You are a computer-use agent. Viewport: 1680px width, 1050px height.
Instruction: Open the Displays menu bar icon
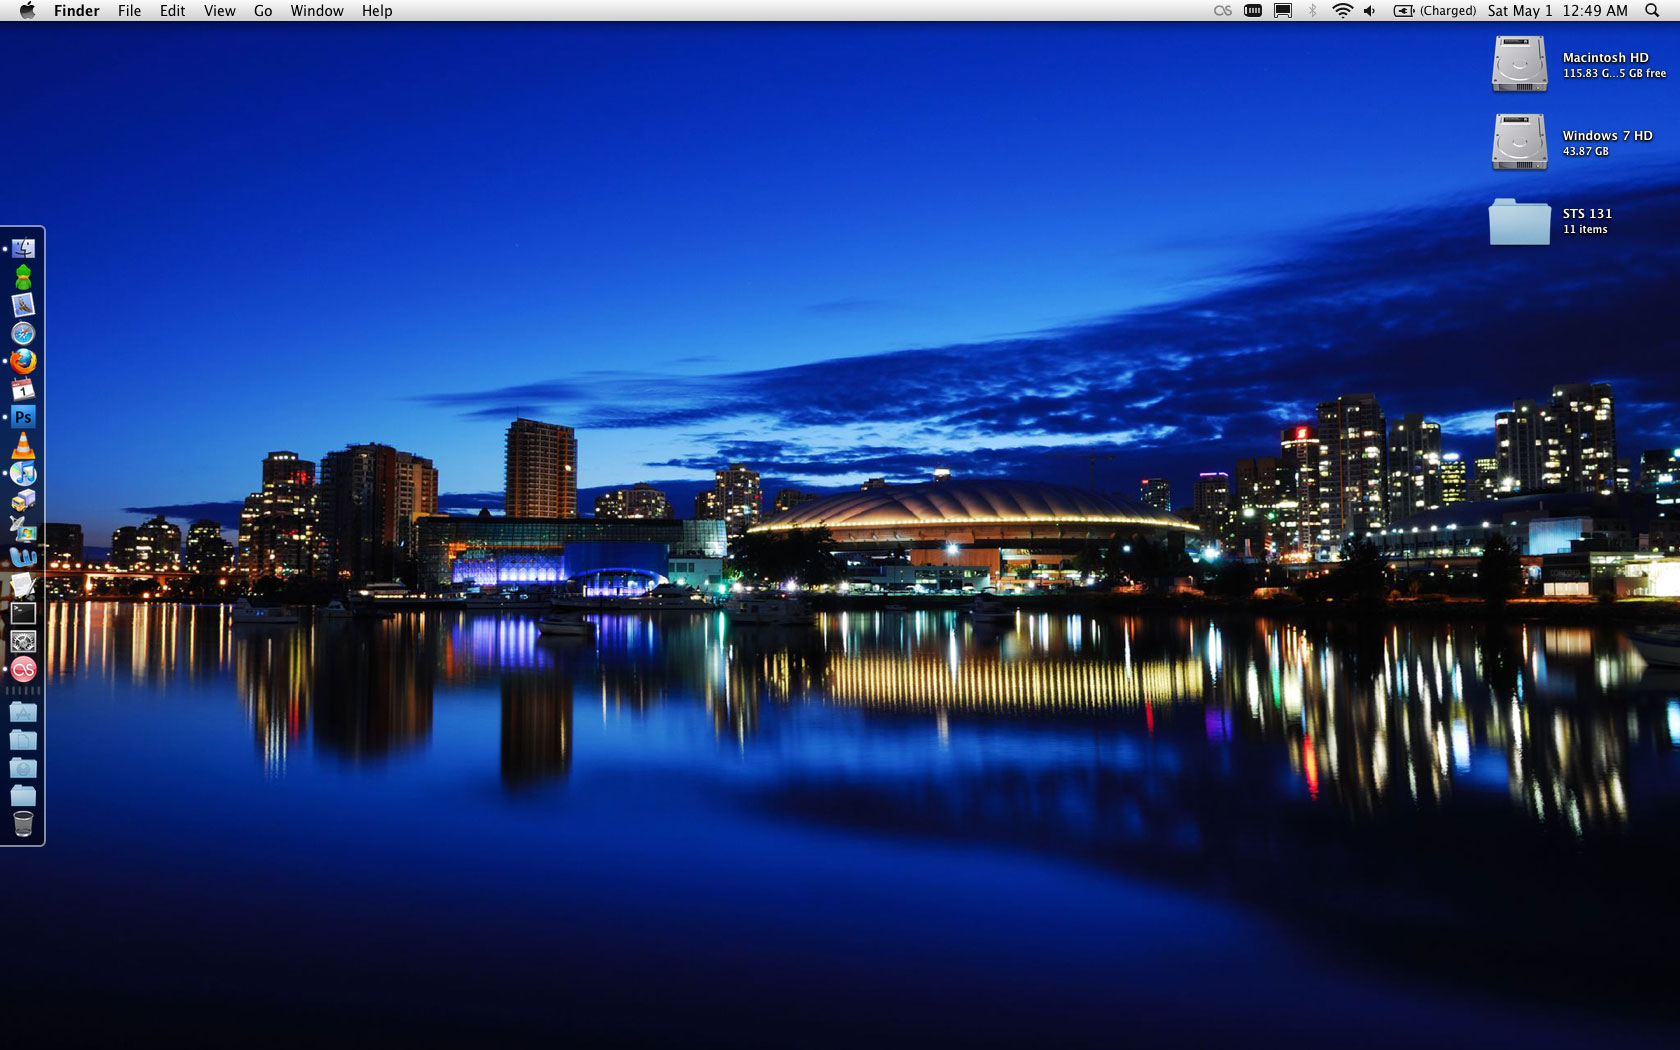[1283, 11]
